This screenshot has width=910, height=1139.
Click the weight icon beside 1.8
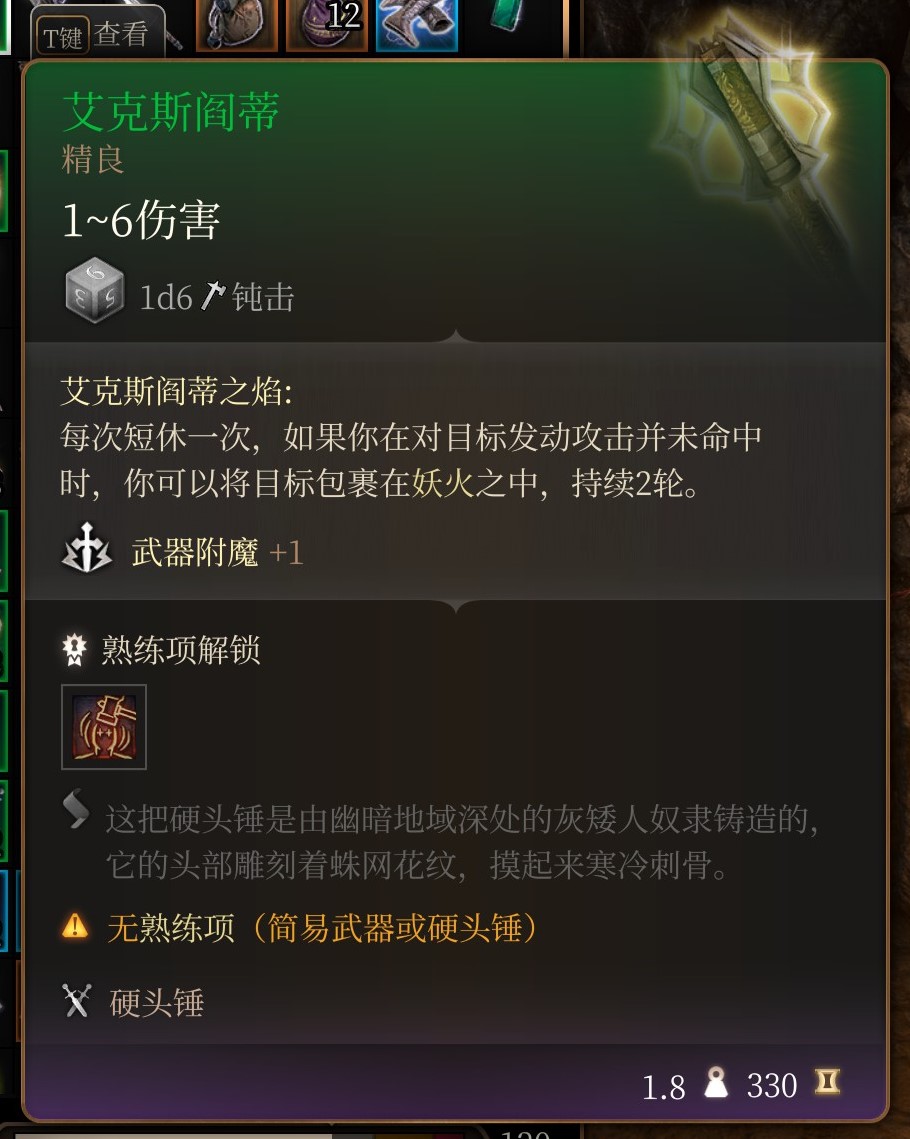[716, 1082]
